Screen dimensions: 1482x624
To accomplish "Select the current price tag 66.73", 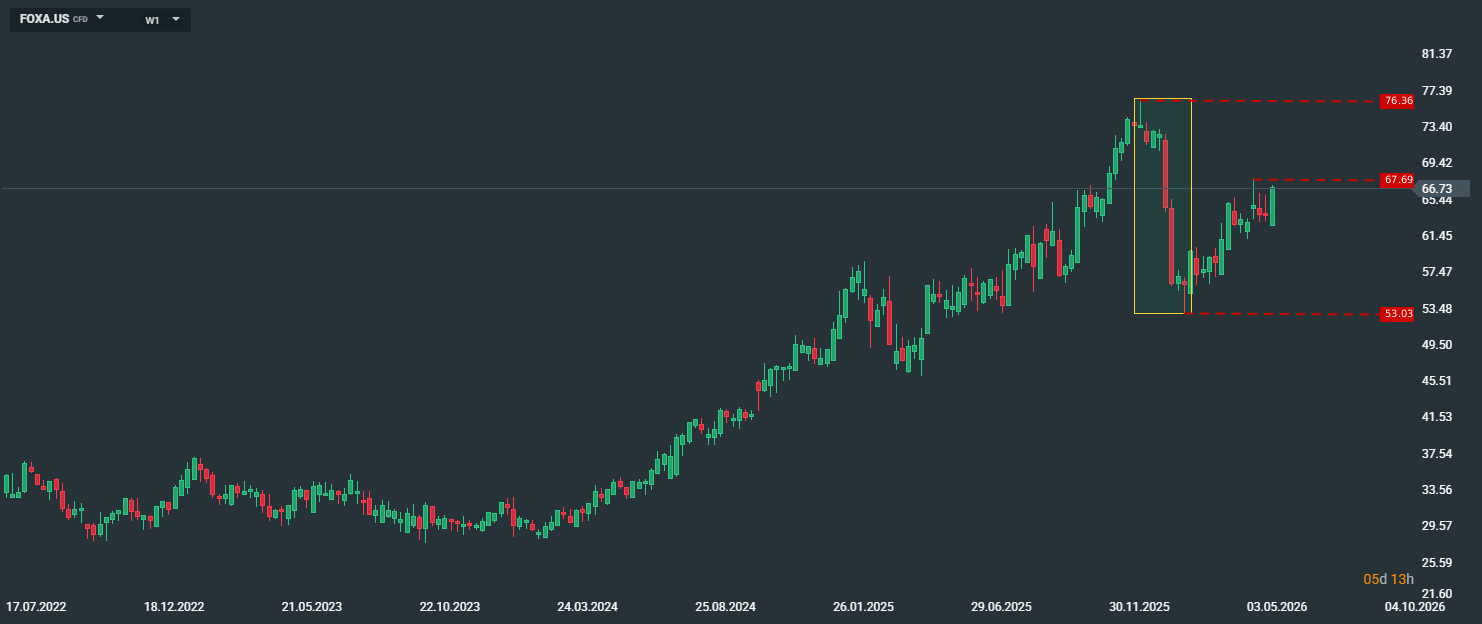I will tap(1437, 188).
